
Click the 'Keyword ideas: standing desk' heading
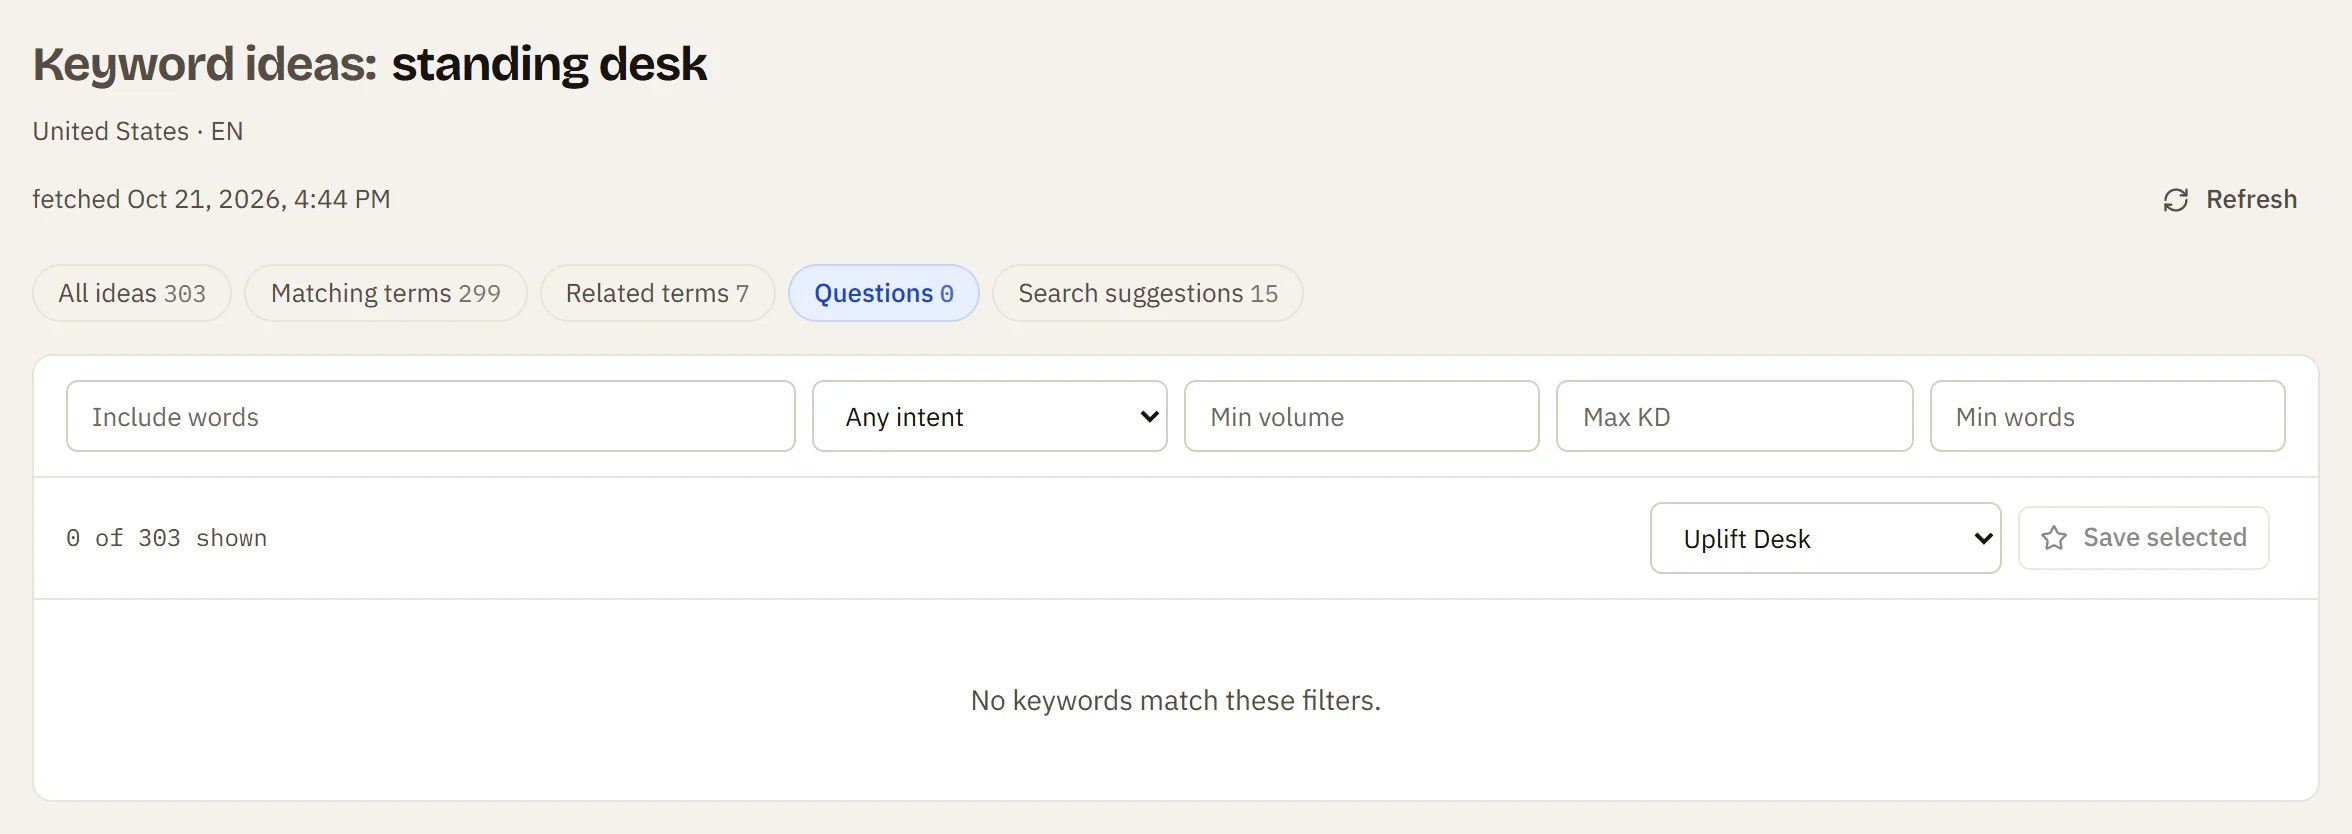(370, 64)
